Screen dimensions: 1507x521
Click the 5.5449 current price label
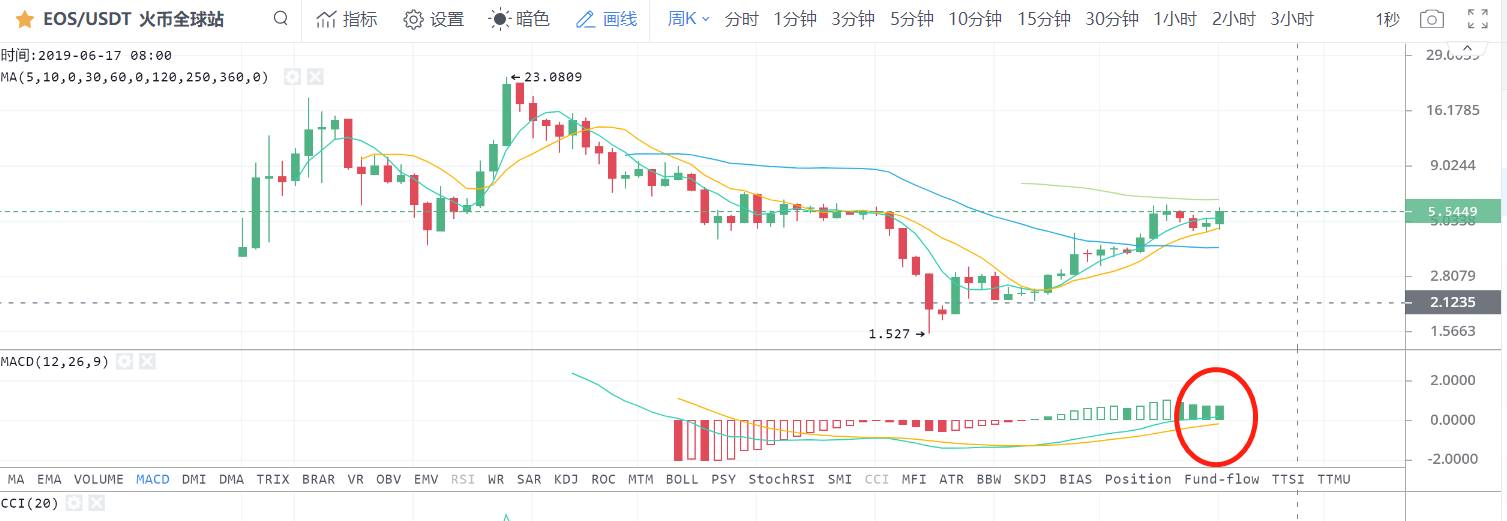[1453, 211]
